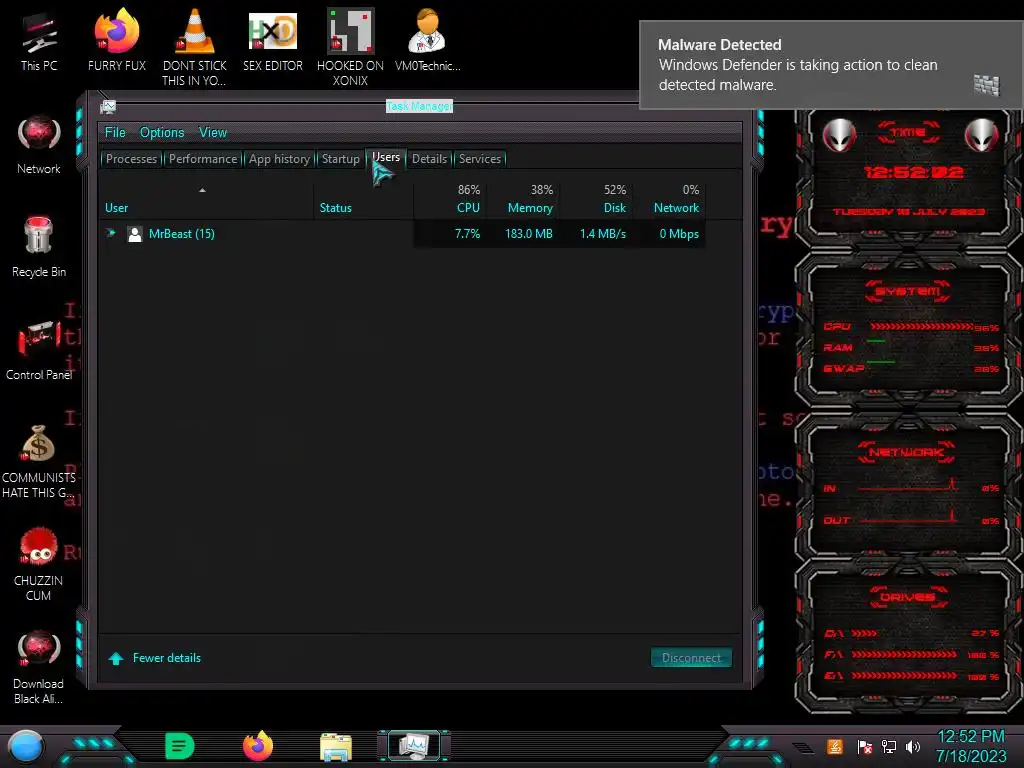Open the red Chuzzle game icon
Screen dimensions: 1024x768
(39, 563)
